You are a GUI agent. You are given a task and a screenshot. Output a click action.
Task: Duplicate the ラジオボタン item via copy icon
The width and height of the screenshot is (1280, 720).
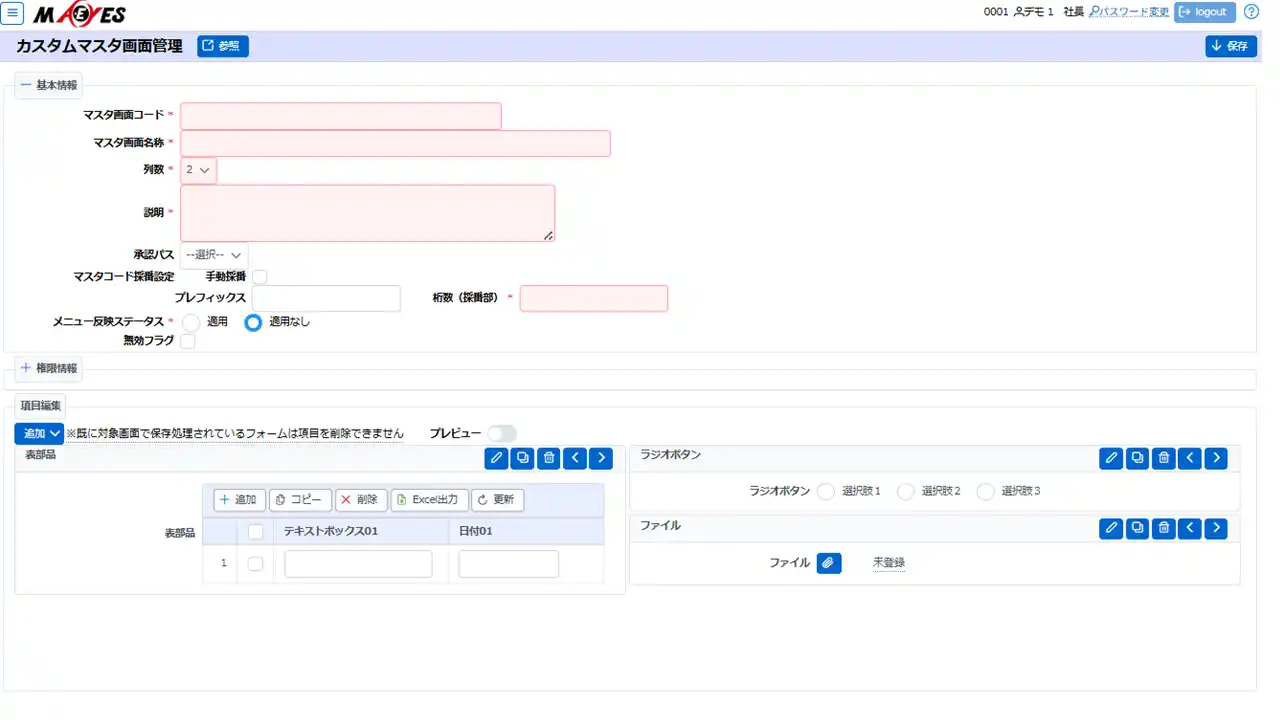1137,458
